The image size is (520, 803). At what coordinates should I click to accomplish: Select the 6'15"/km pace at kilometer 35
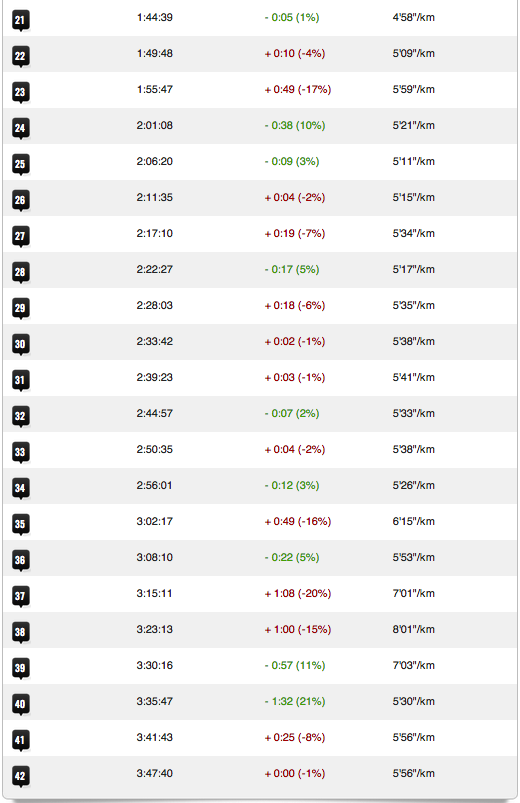(x=413, y=521)
